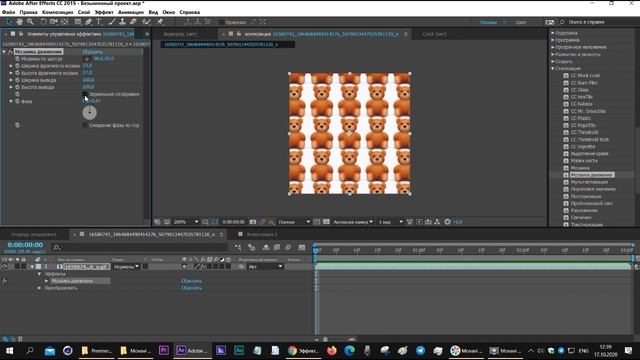This screenshot has height=360, width=640.
Task: Collapse the Stylize effects category
Action: pyautogui.click(x=553, y=68)
